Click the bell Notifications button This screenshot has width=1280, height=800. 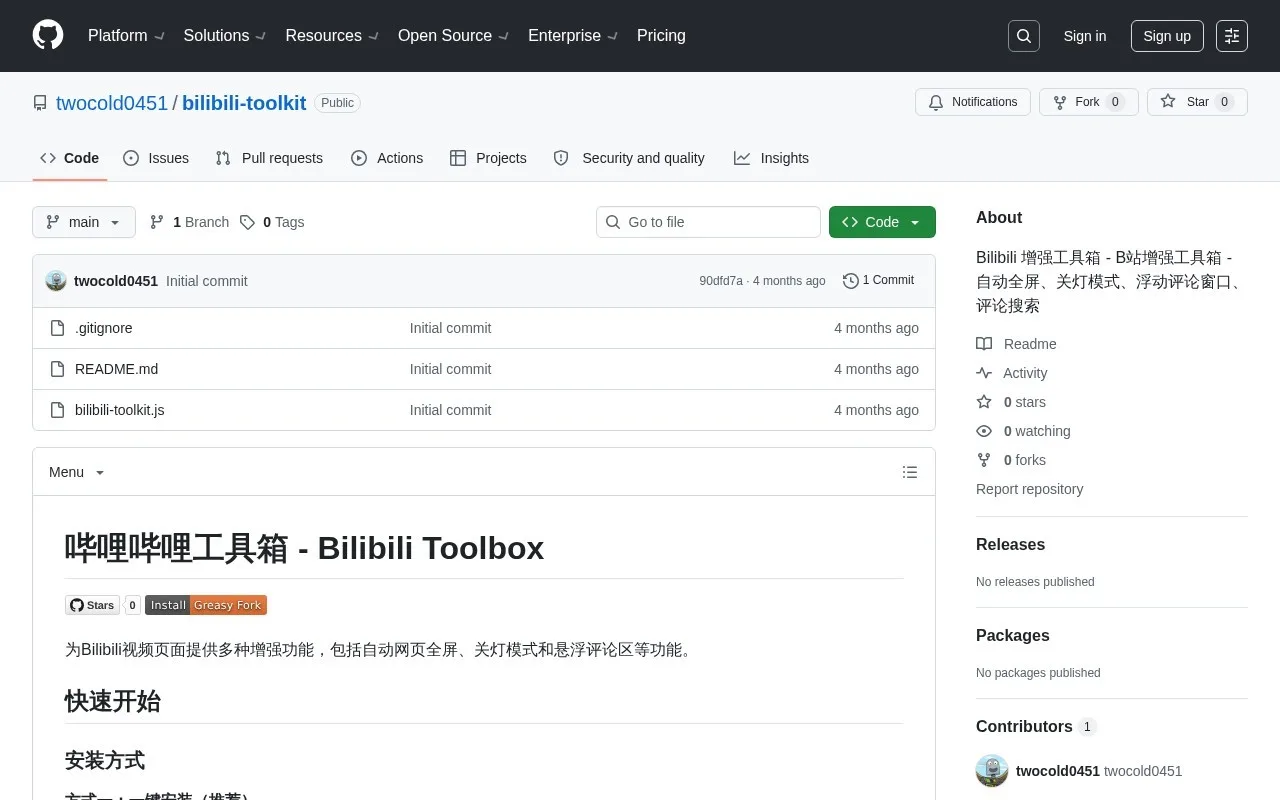pyautogui.click(x=973, y=102)
